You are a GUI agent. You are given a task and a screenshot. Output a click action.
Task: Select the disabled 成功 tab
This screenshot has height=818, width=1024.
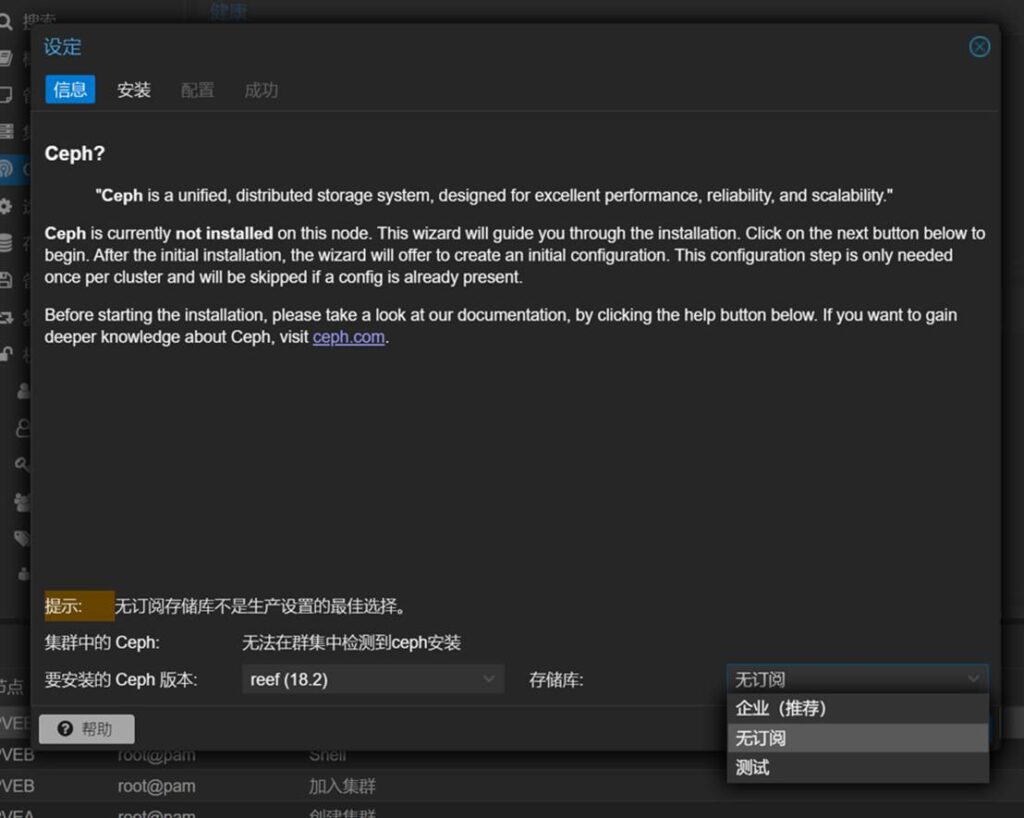(261, 89)
